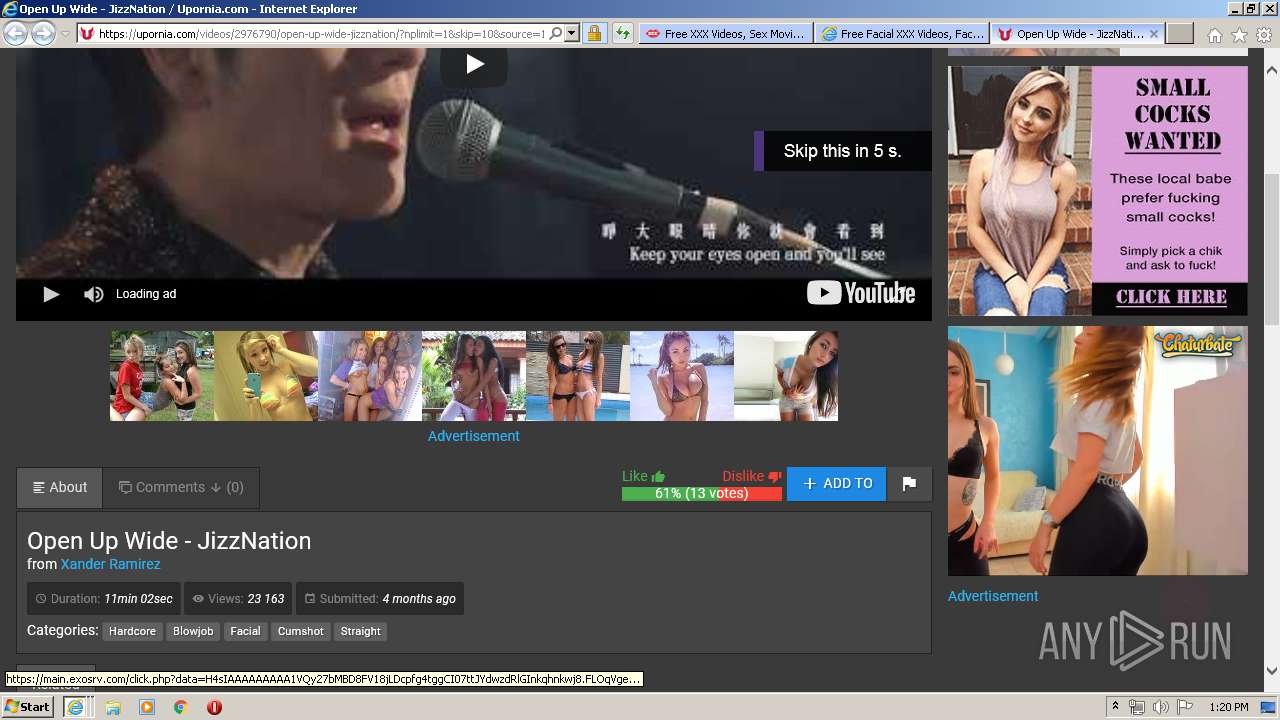Click the 'Straight' category tag
The image size is (1280, 720).
pyautogui.click(x=360, y=631)
